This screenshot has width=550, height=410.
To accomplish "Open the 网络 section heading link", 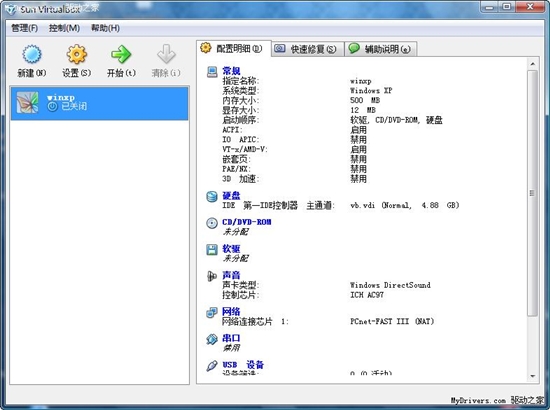I will coord(231,311).
